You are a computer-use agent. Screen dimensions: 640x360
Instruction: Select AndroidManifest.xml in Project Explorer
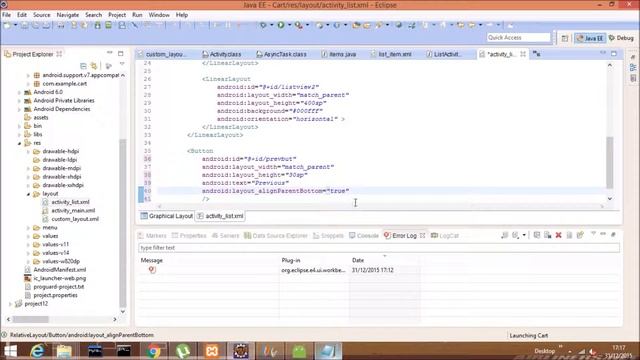tap(60, 270)
